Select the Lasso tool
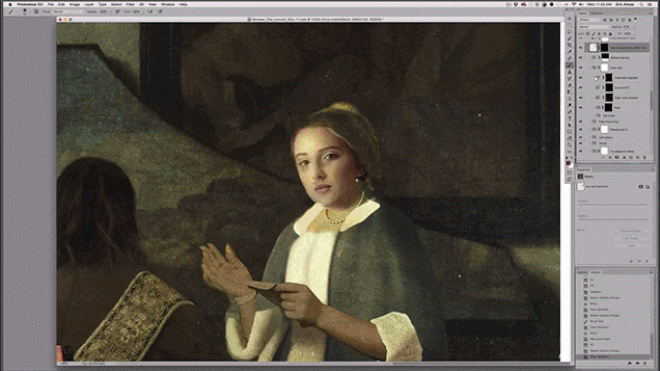The width and height of the screenshot is (660, 371). [570, 32]
